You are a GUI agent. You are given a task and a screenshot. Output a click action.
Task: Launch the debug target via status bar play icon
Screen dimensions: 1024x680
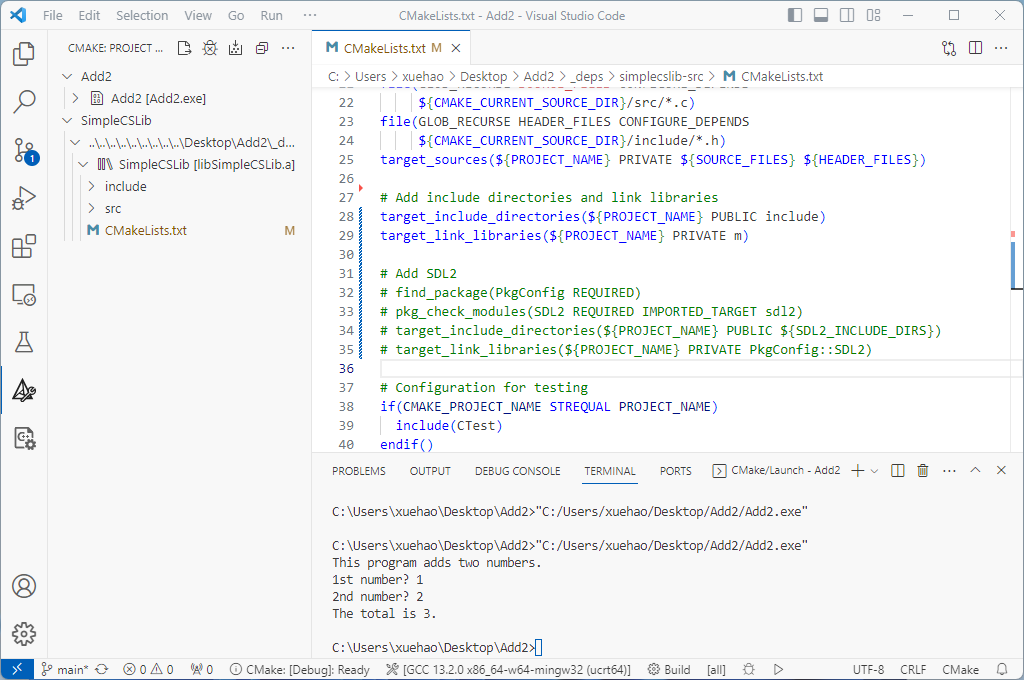point(778,669)
